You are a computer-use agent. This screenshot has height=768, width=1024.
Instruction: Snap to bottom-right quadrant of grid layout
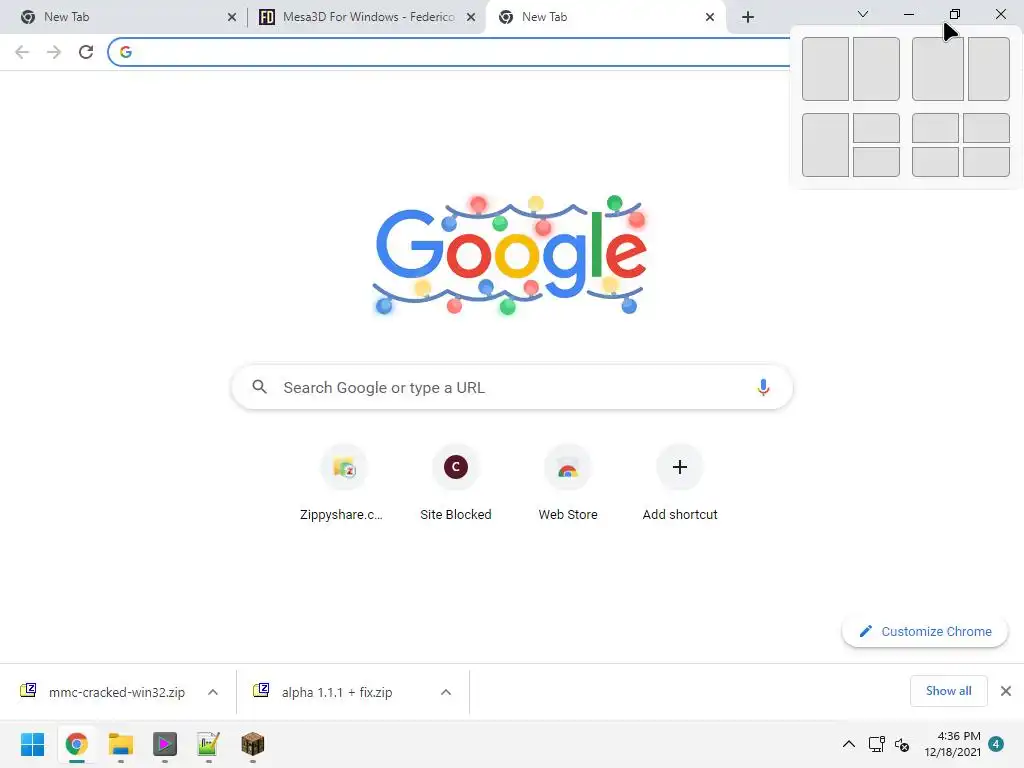[987, 162]
